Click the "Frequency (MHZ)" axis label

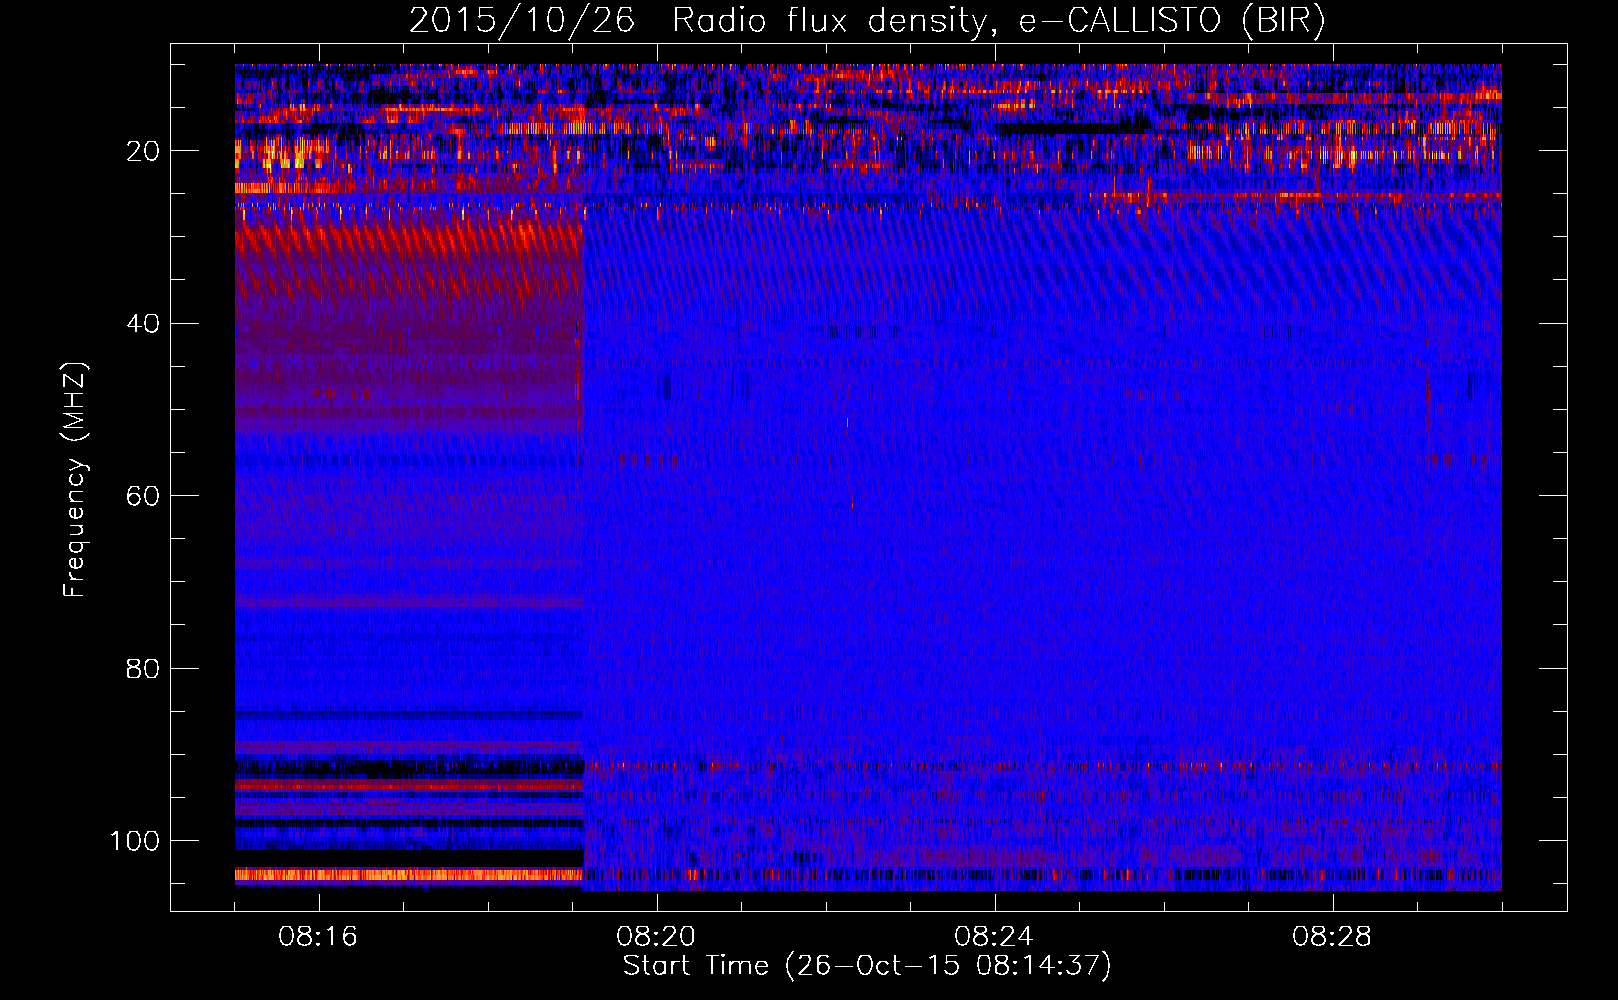tap(75, 480)
